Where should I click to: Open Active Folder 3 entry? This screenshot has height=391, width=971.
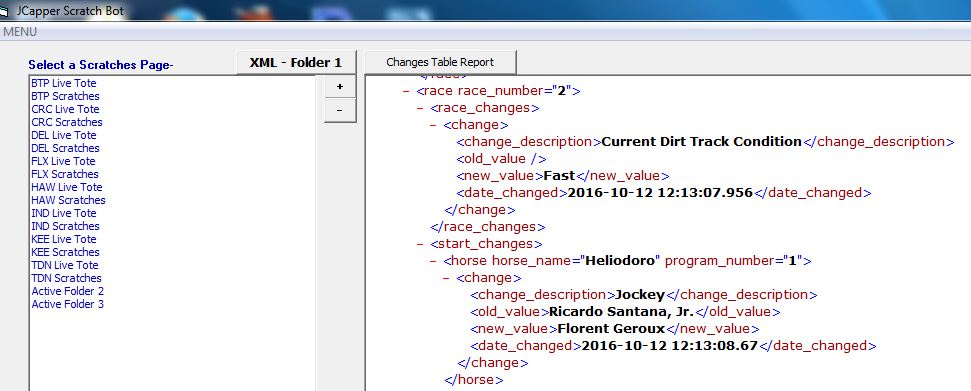tap(67, 304)
